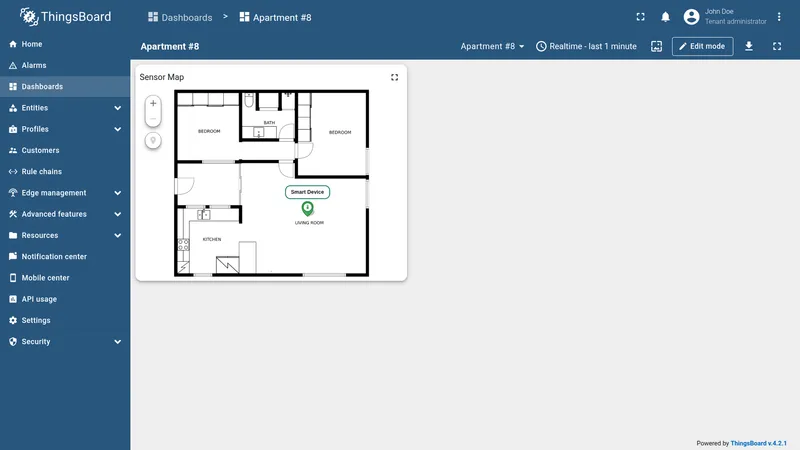800x450 pixels.
Task: Click the Resources folder icon
Action: (13, 236)
